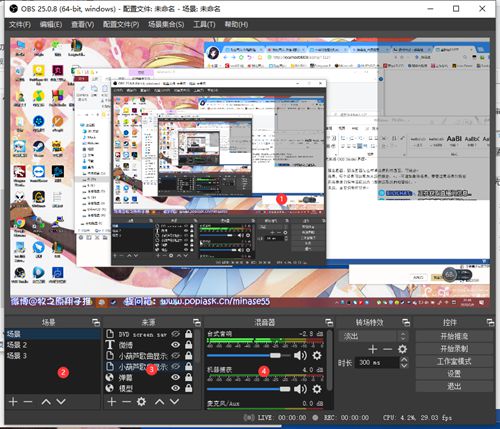Undock the 控件 panel via float icon
Screen dimensions: 500x429
tap(490, 322)
